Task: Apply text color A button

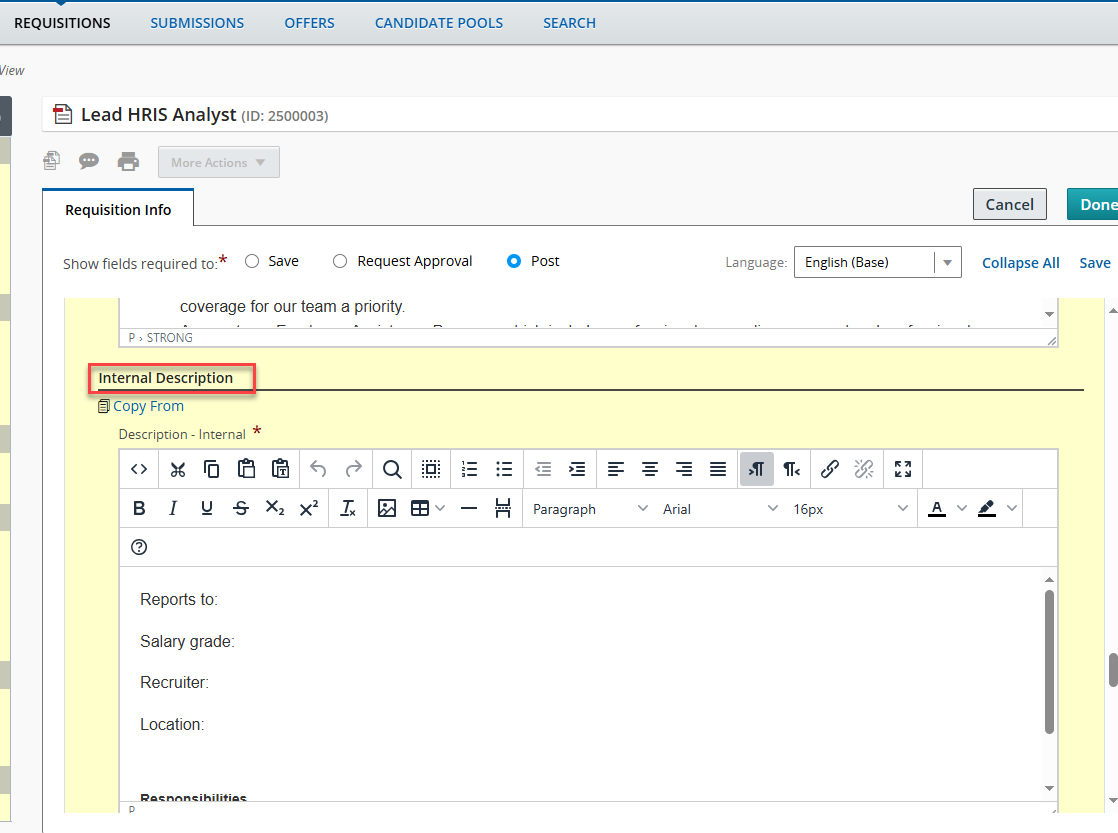Action: click(937, 509)
